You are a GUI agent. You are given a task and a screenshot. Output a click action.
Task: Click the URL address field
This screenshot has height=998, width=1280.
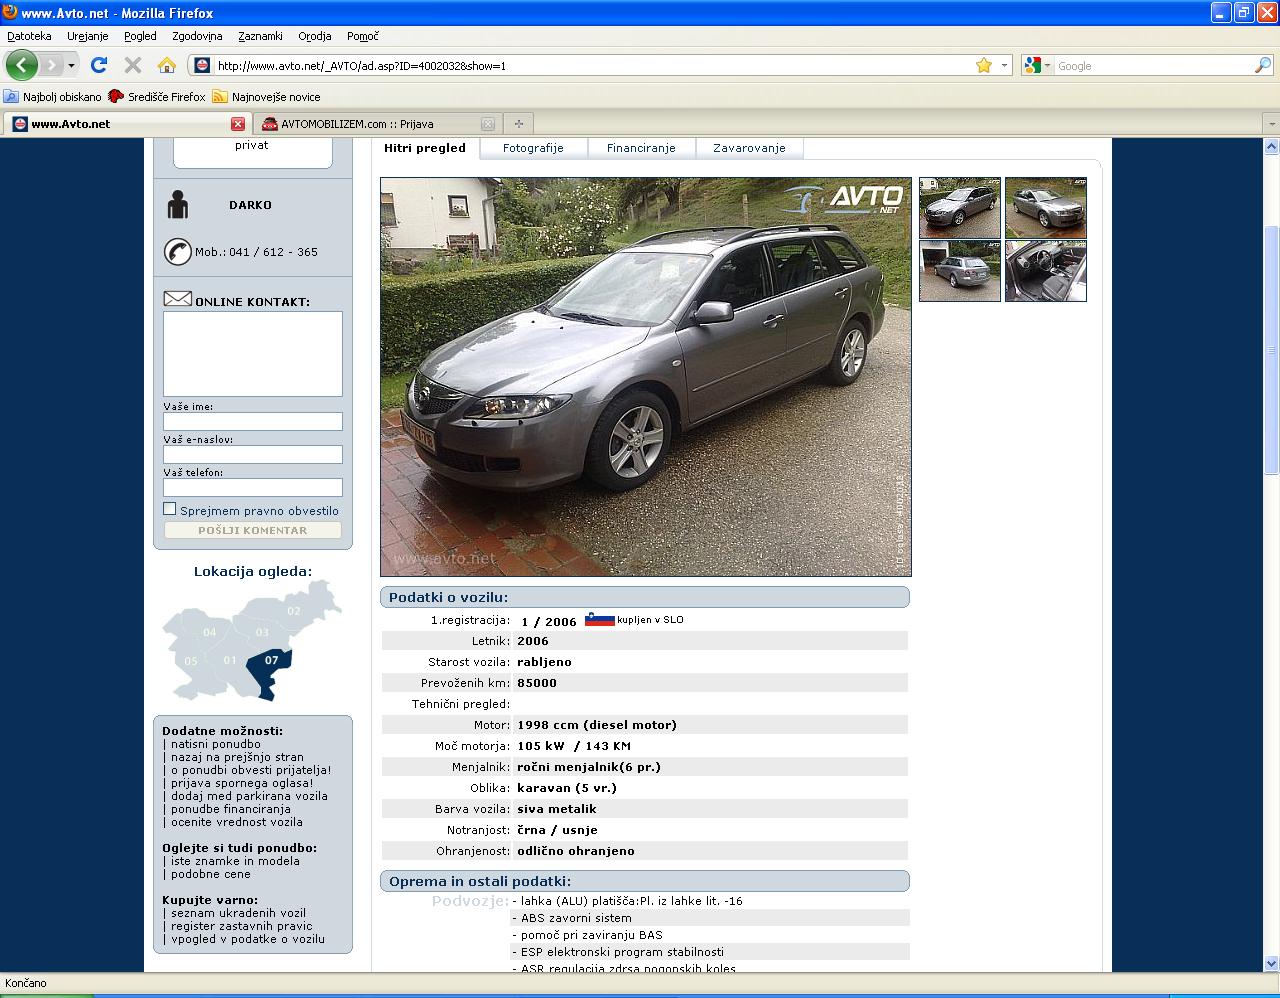tap(593, 66)
